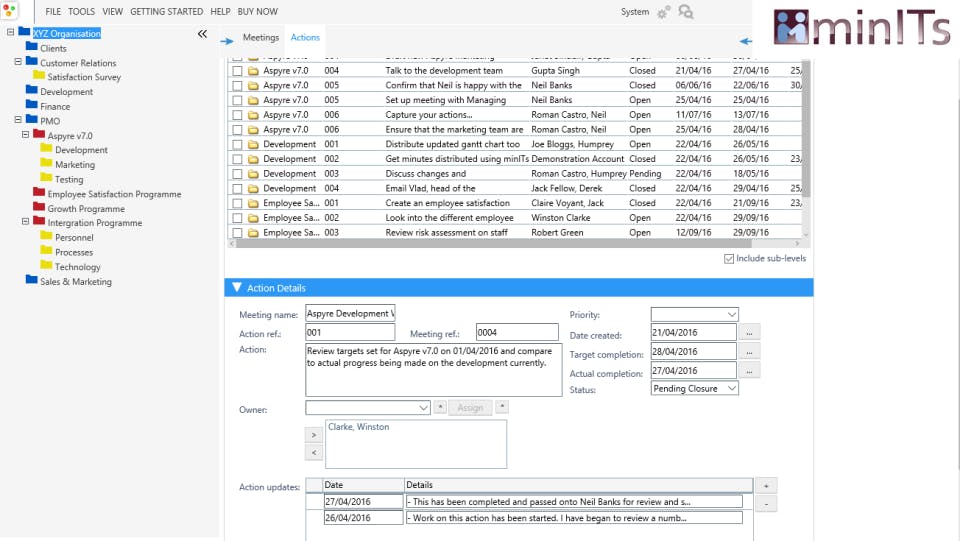Screen dimensions: 960x541
Task: Collapse the Customer Relations tree node
Action: (18, 61)
